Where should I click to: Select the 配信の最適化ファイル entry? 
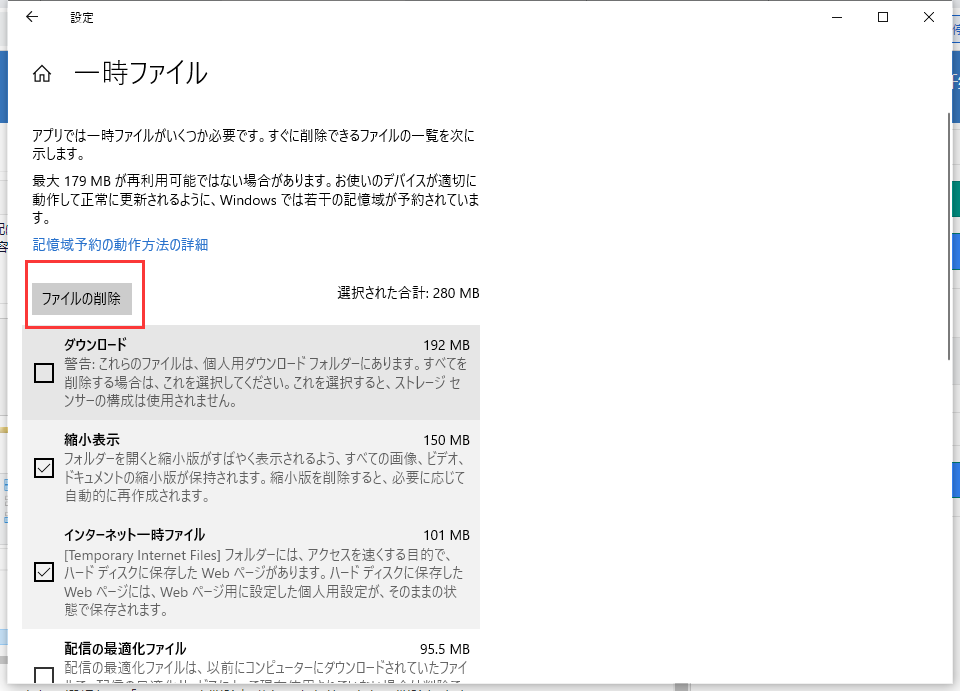click(250, 665)
